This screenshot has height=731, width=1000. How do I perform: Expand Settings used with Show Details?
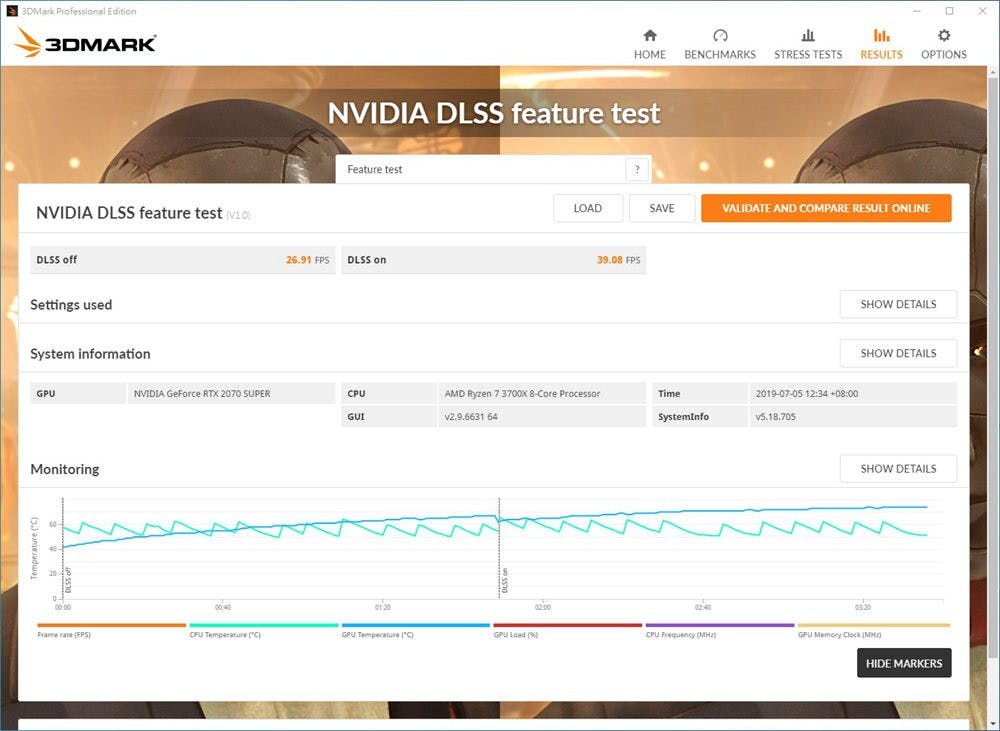tap(898, 304)
